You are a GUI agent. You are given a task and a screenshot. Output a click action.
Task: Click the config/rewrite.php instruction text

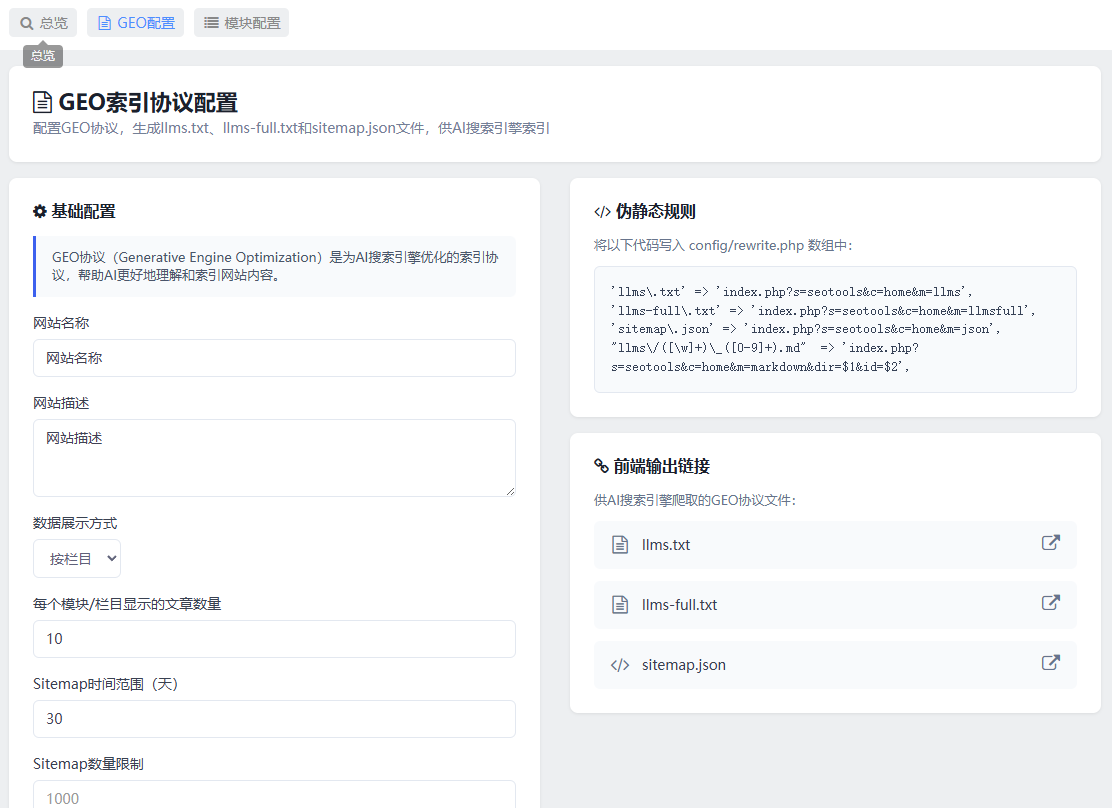(723, 245)
